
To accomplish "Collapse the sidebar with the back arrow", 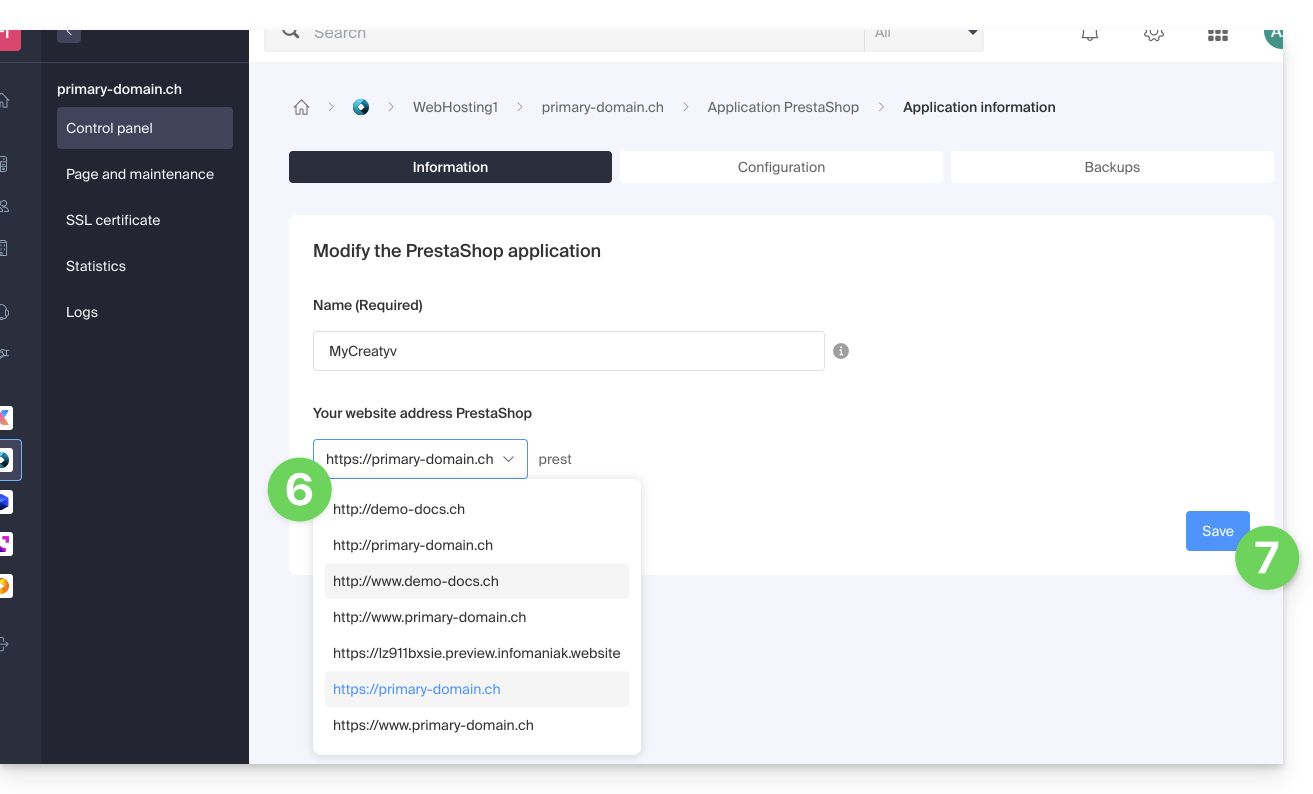I will click(x=68, y=34).
